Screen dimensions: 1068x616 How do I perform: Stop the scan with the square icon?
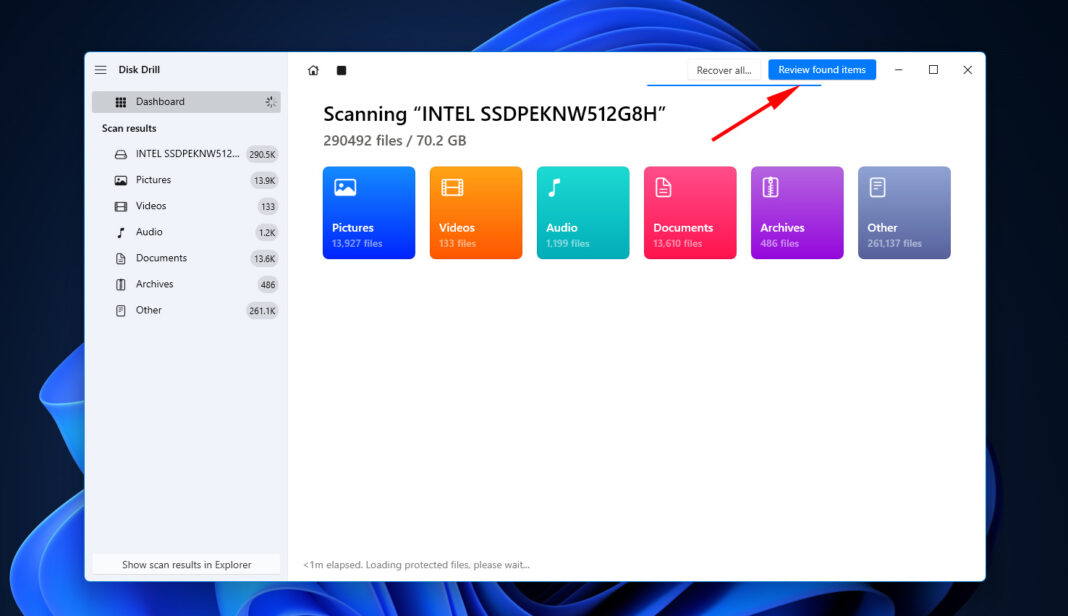click(x=341, y=70)
